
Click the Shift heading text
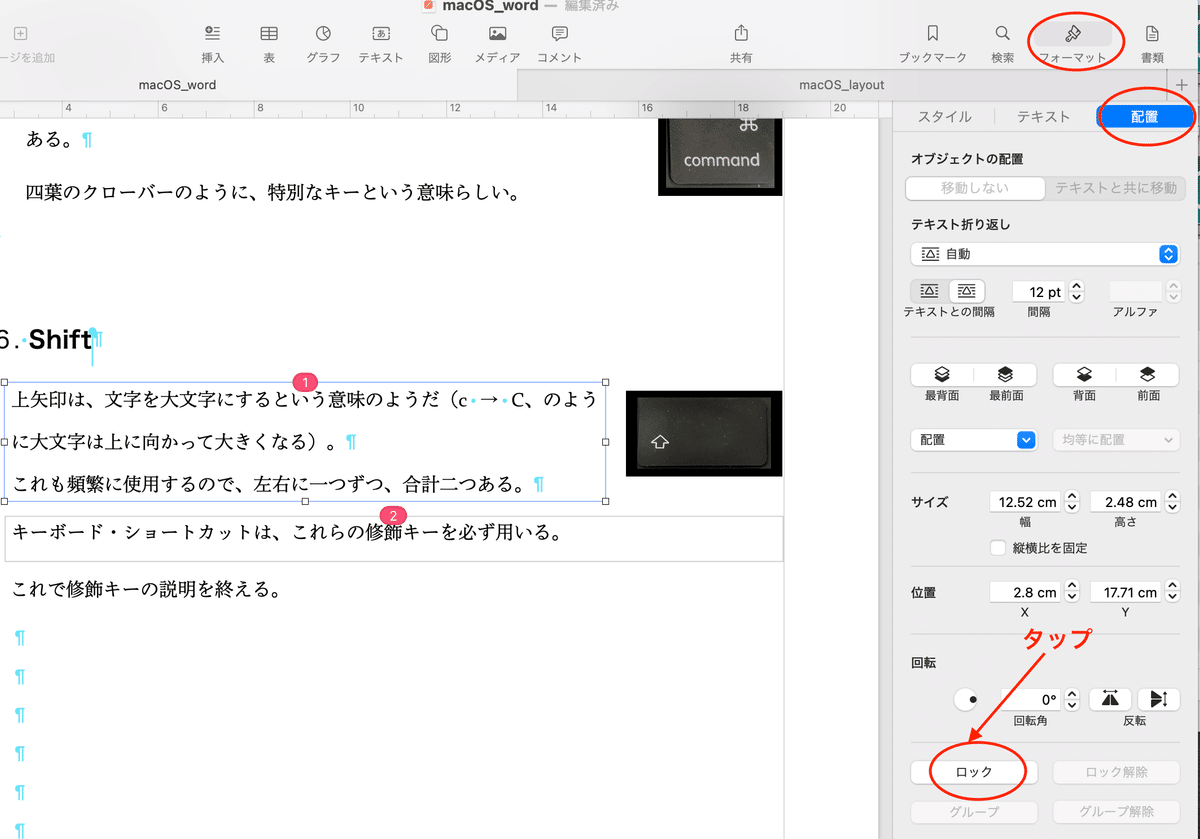point(59,340)
